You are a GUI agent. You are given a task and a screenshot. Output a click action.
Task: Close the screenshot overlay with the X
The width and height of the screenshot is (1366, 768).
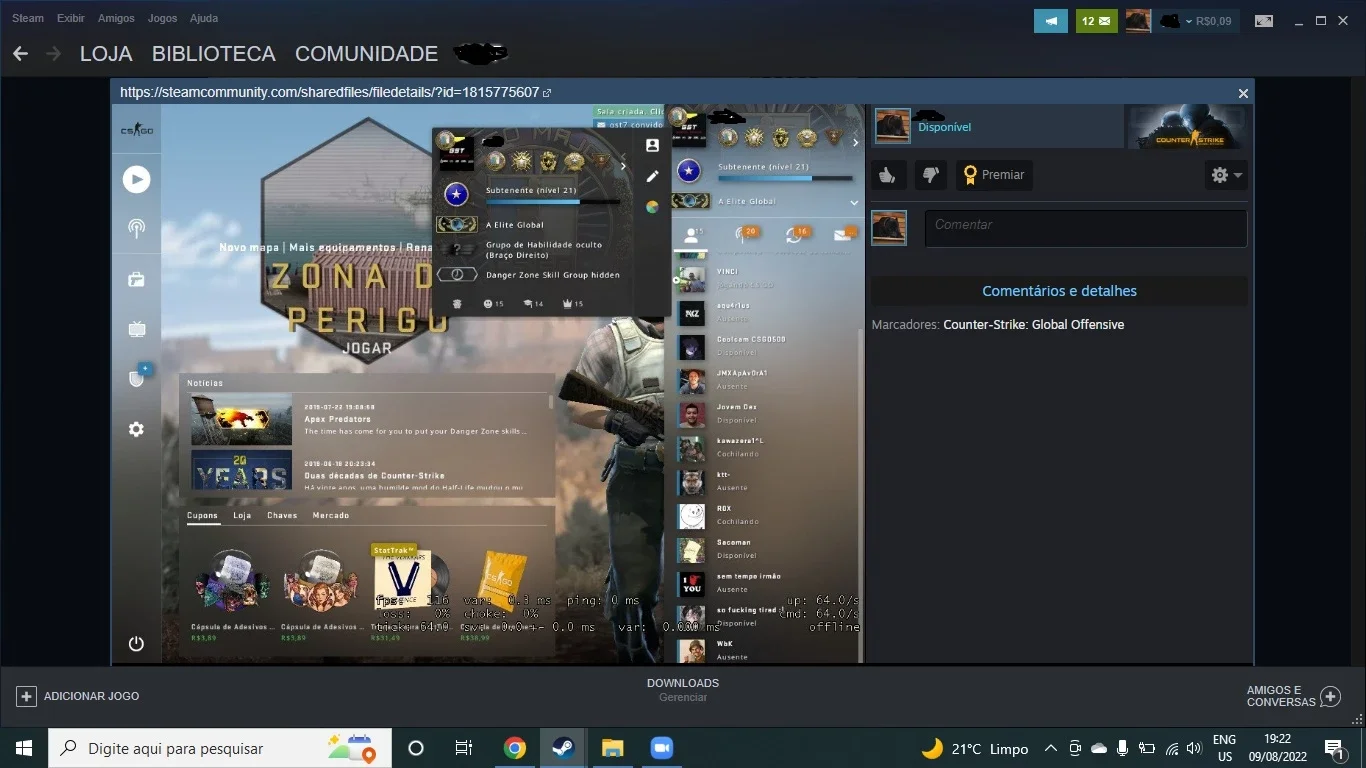(1243, 93)
